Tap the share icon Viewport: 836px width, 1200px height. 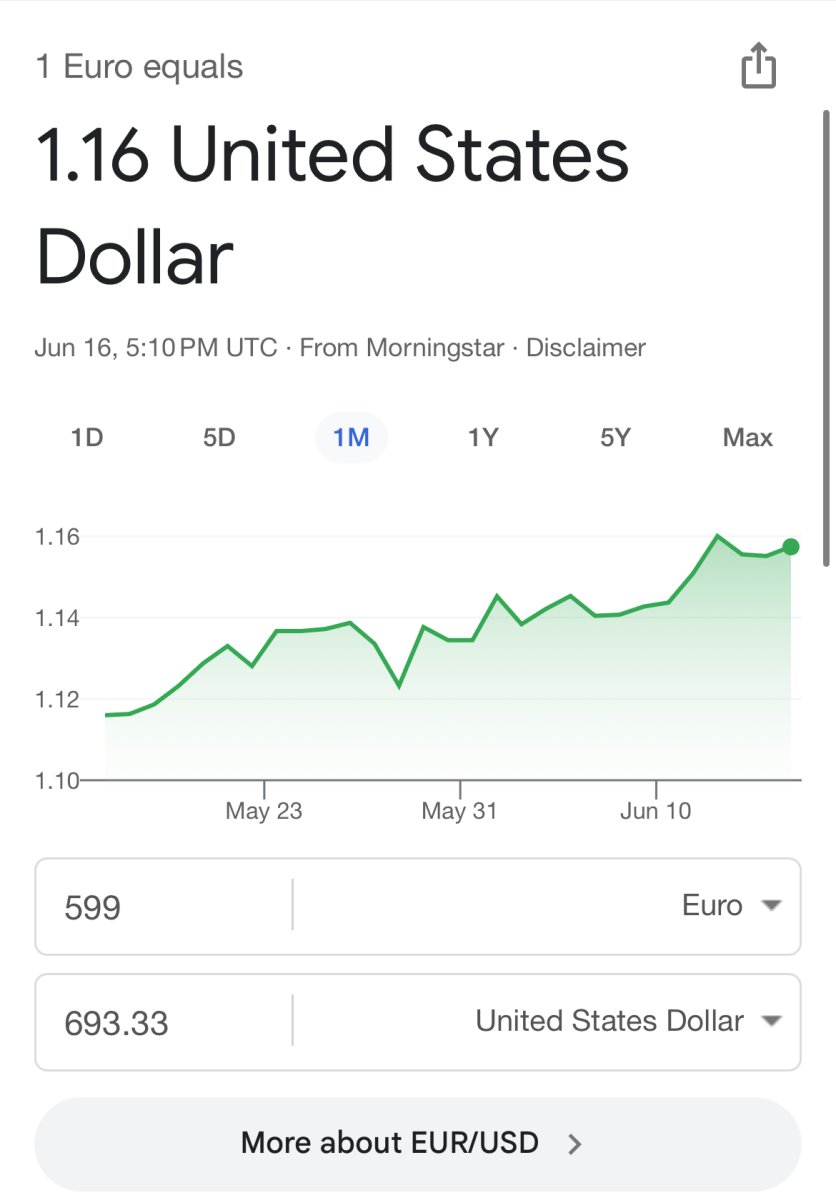click(x=758, y=66)
